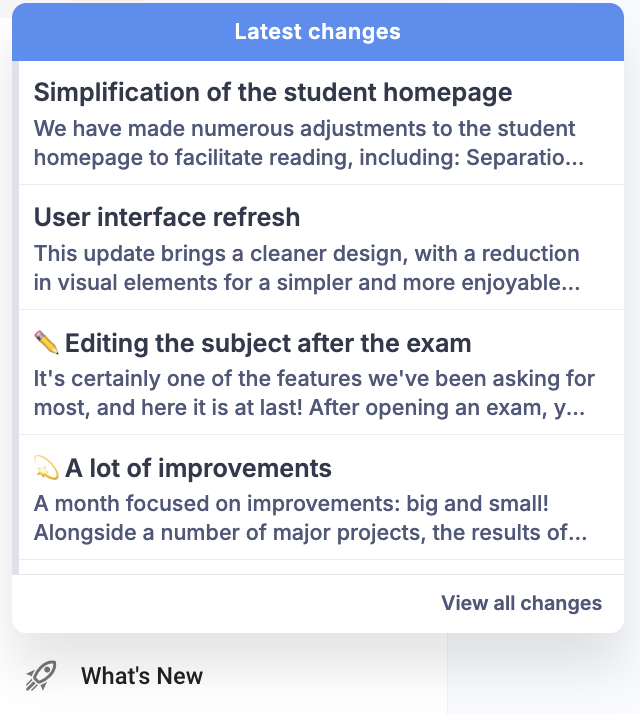Open 'Simplification of the student homepage' entry title
This screenshot has height=714, width=640.
(273, 93)
